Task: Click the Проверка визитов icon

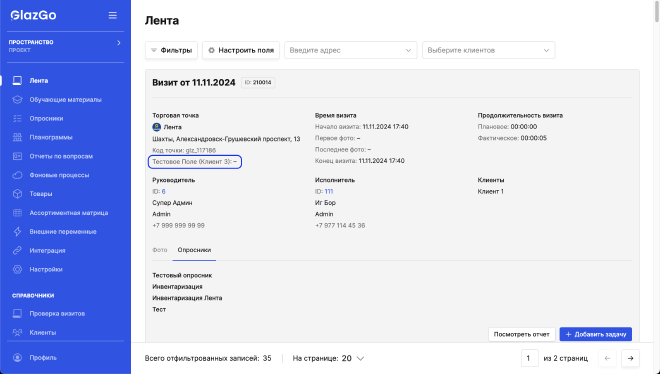Action: coord(17,313)
